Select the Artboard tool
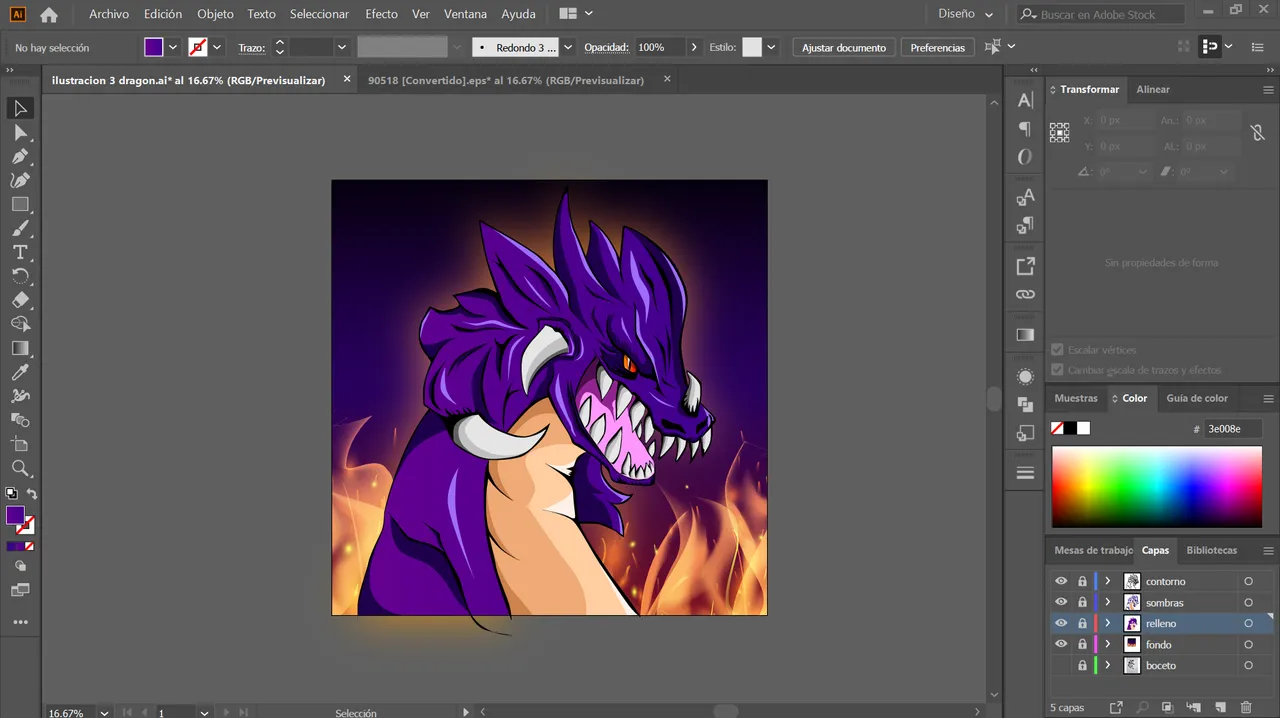Image resolution: width=1280 pixels, height=718 pixels. coord(20,444)
